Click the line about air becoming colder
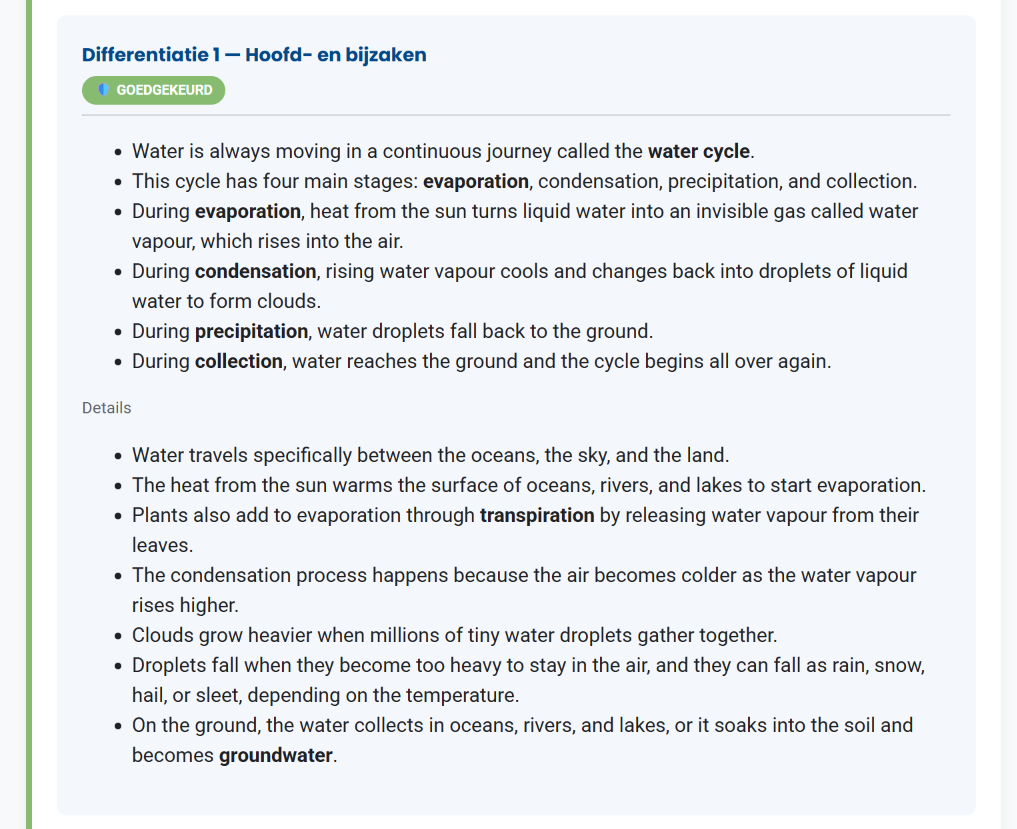The width and height of the screenshot is (1017, 829). point(524,590)
